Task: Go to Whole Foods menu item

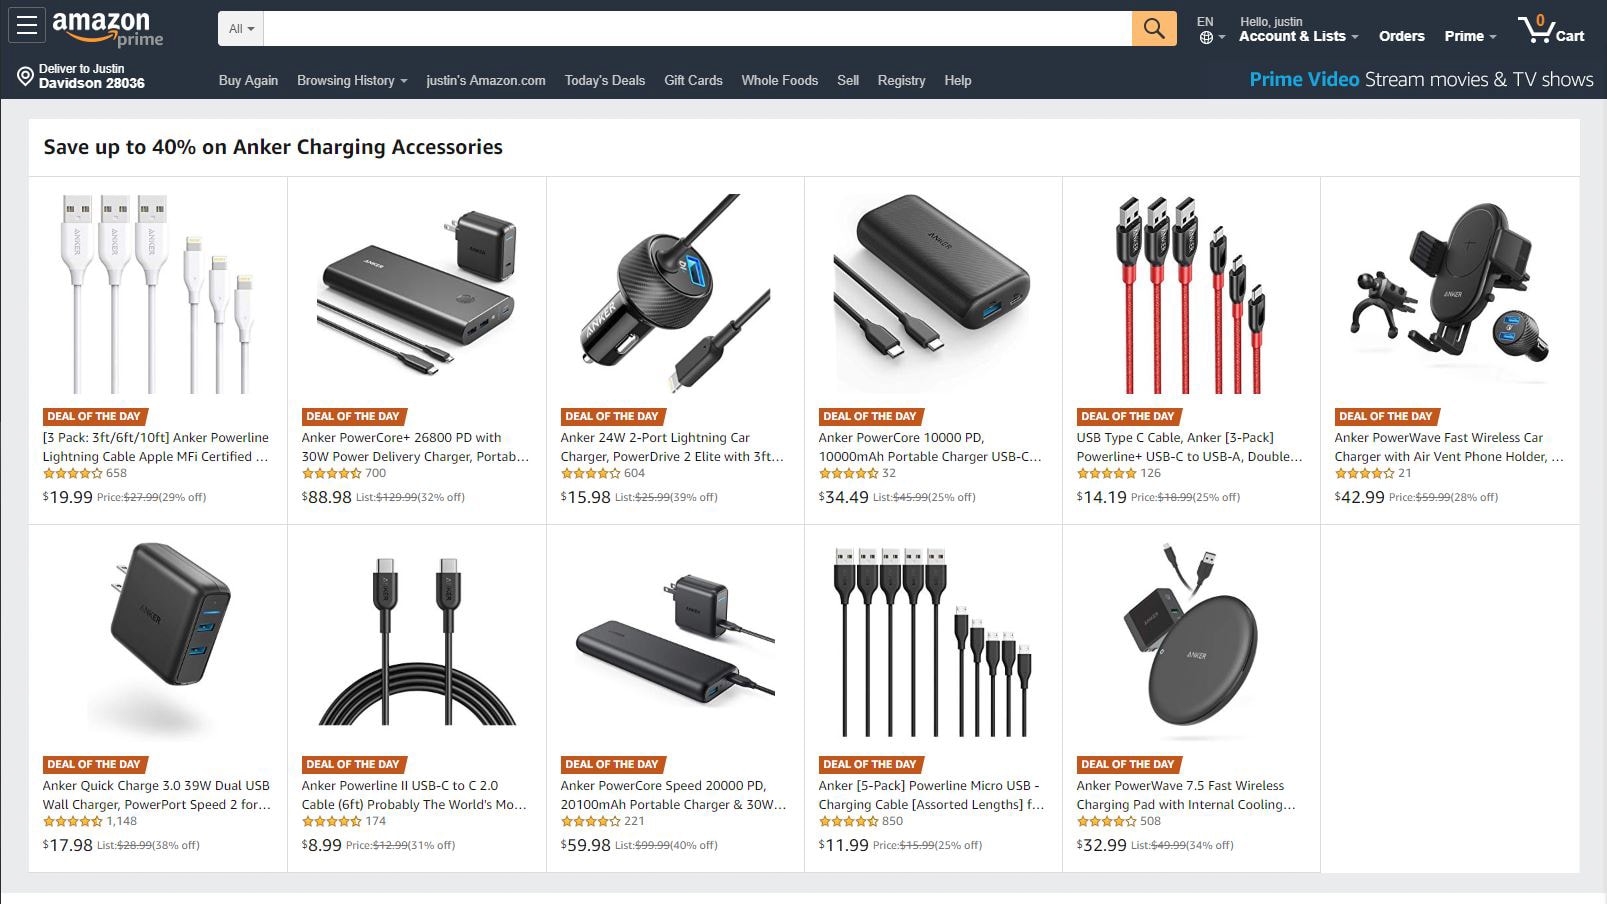Action: point(780,80)
